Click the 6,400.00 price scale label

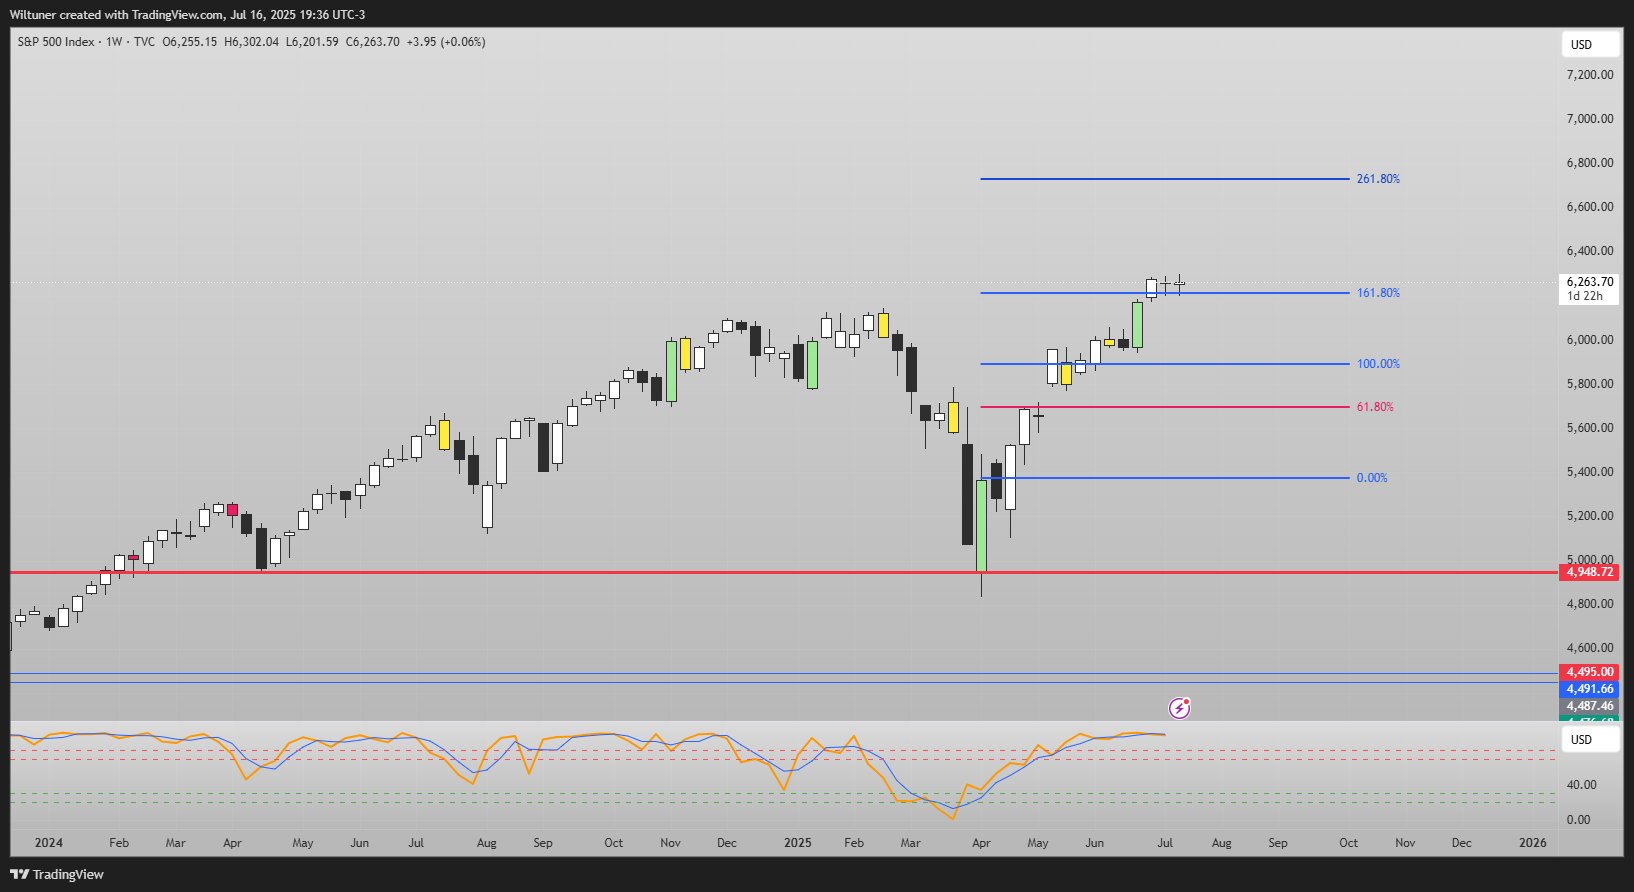coord(1590,251)
